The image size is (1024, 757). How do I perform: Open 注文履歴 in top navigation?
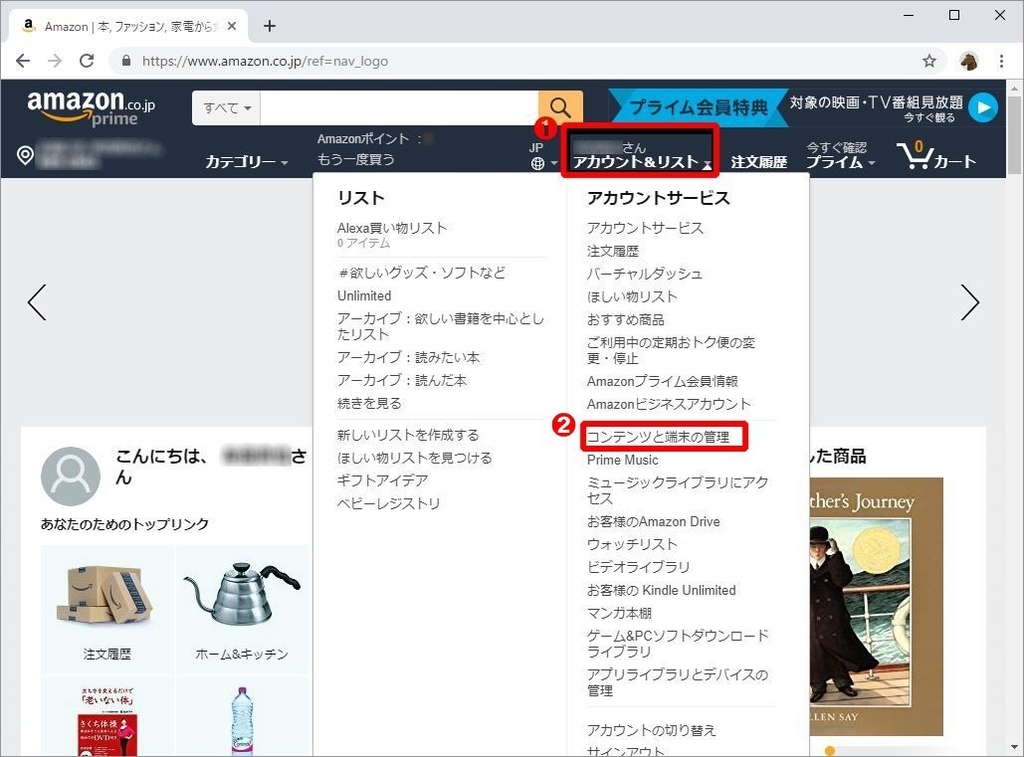pos(759,161)
